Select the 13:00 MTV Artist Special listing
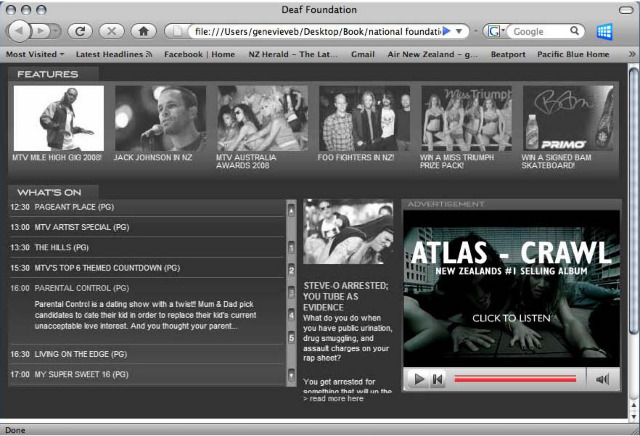 pyautogui.click(x=147, y=227)
